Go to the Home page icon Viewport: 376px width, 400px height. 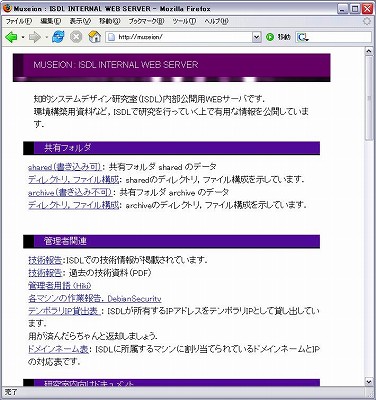(x=95, y=37)
